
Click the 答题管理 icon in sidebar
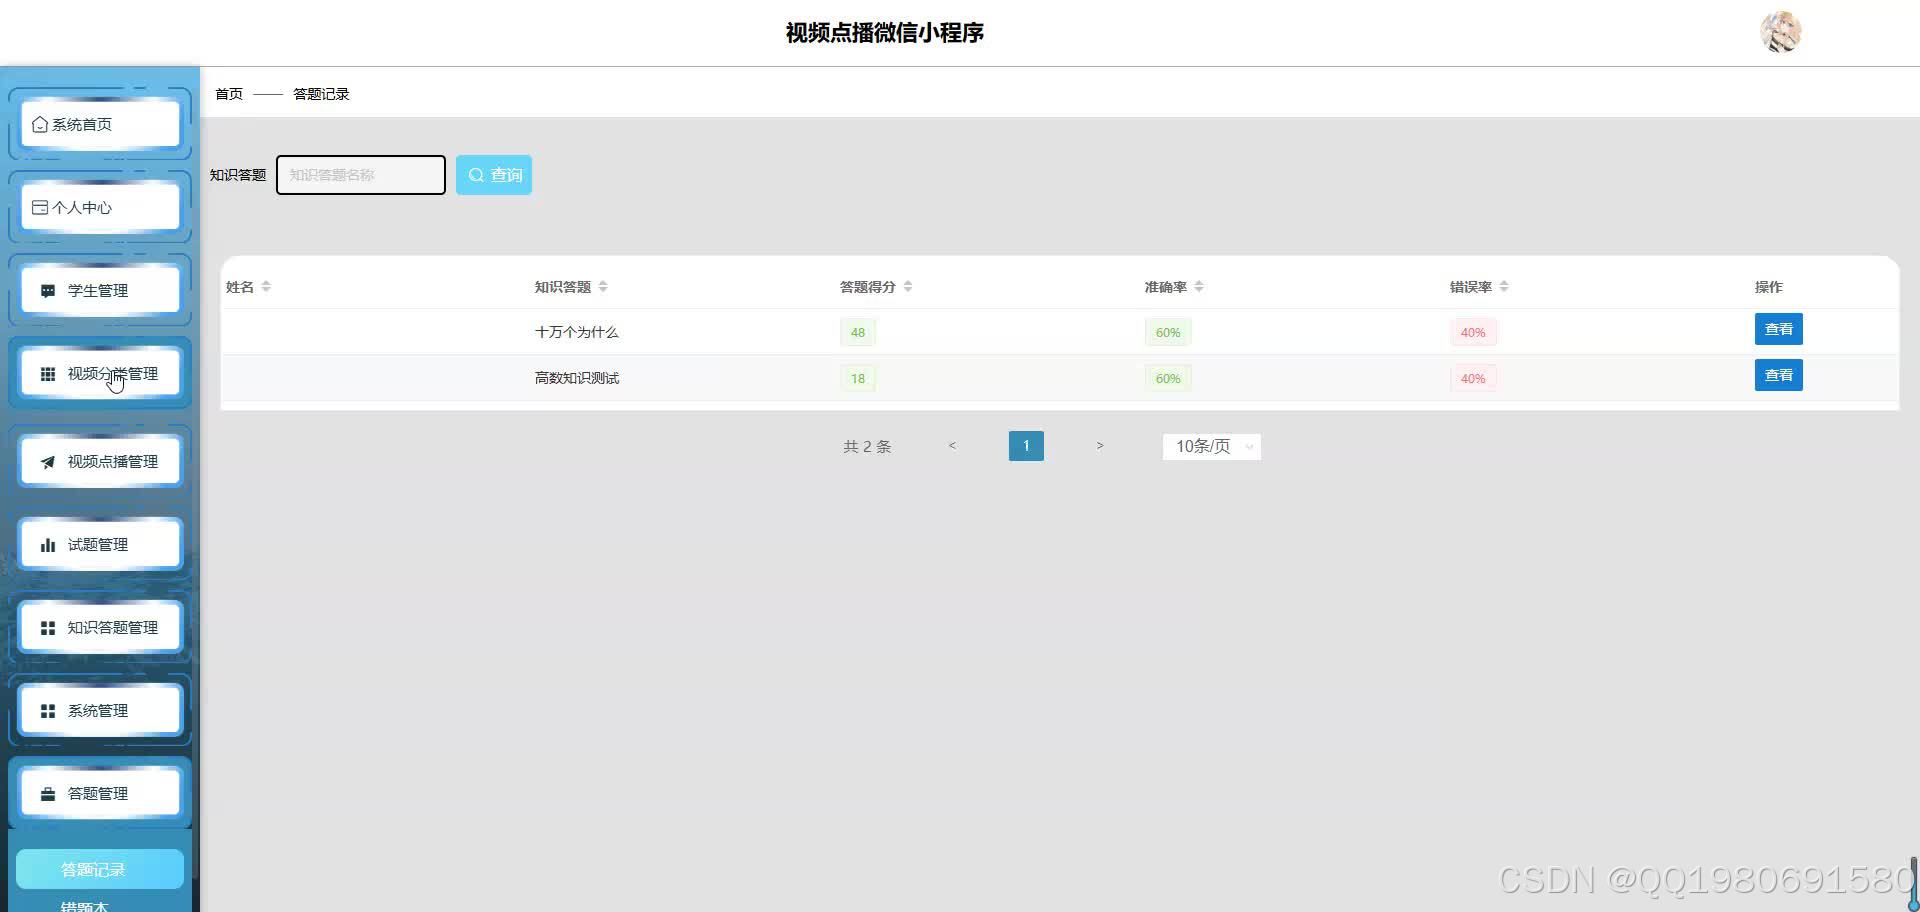pos(47,793)
